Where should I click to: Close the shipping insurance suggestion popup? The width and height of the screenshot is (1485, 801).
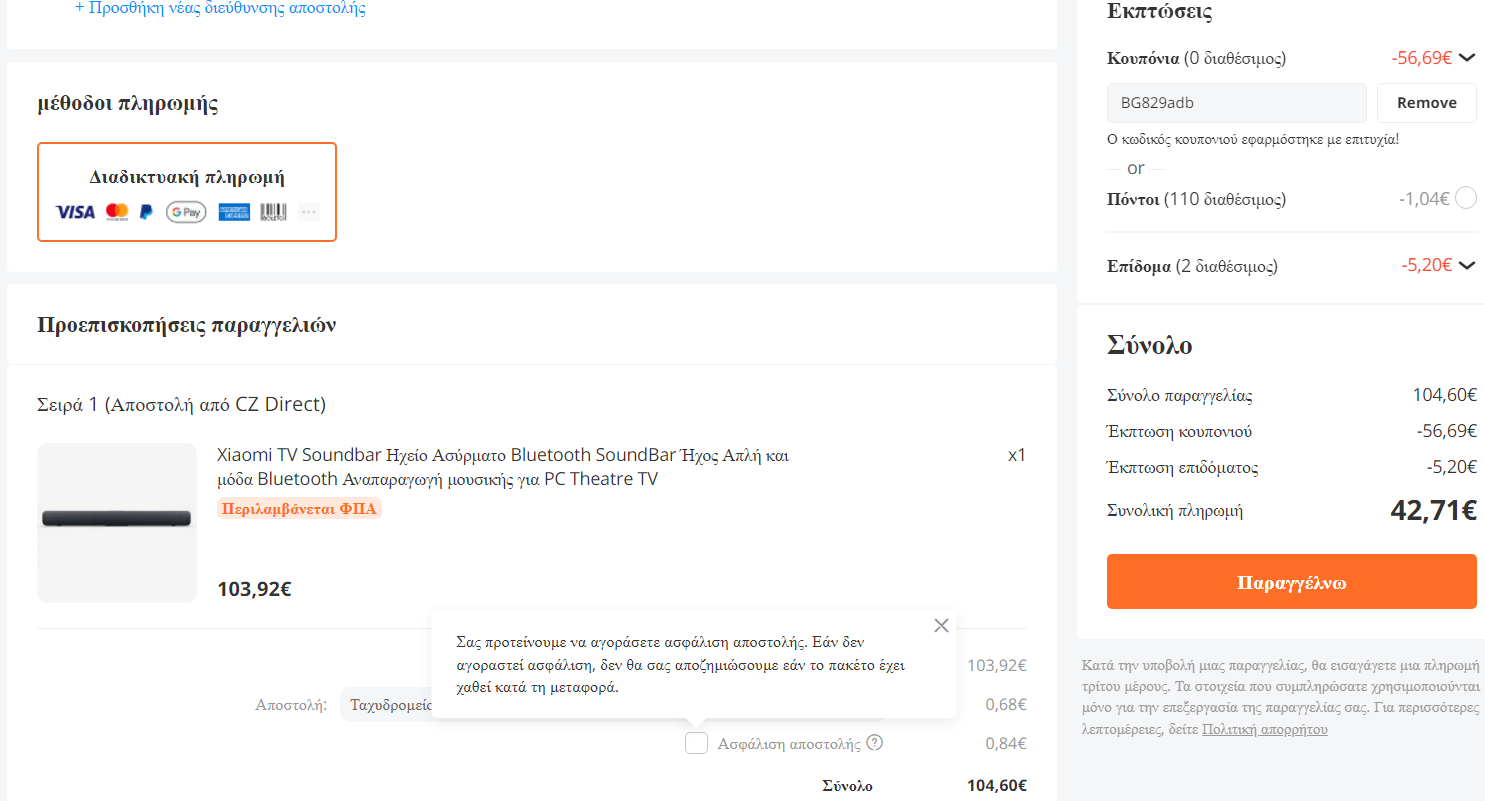pyautogui.click(x=941, y=626)
